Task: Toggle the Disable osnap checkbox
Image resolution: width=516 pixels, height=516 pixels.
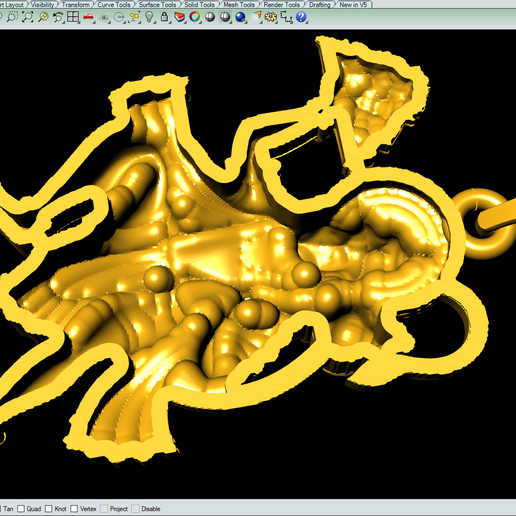Action: [135, 508]
